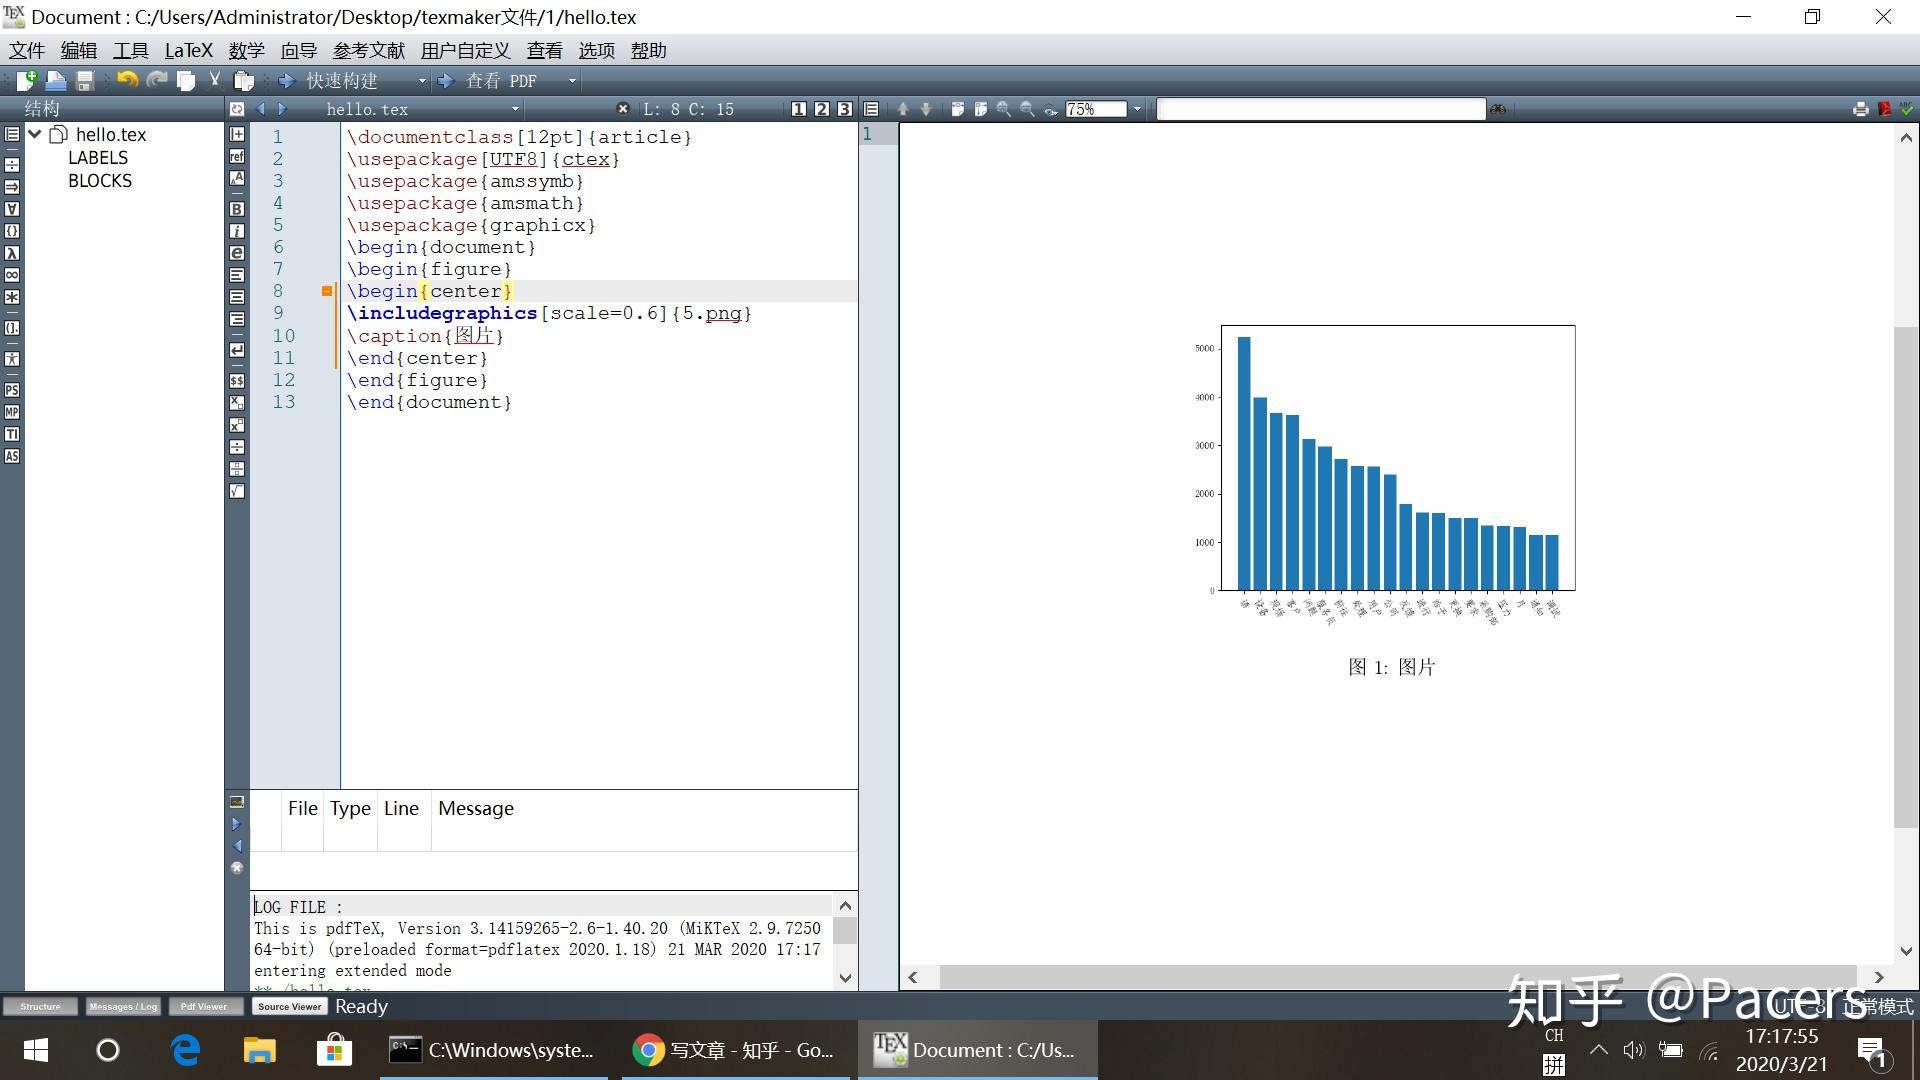1920x1080 pixels.
Task: Open the 数学 menu
Action: click(x=246, y=51)
